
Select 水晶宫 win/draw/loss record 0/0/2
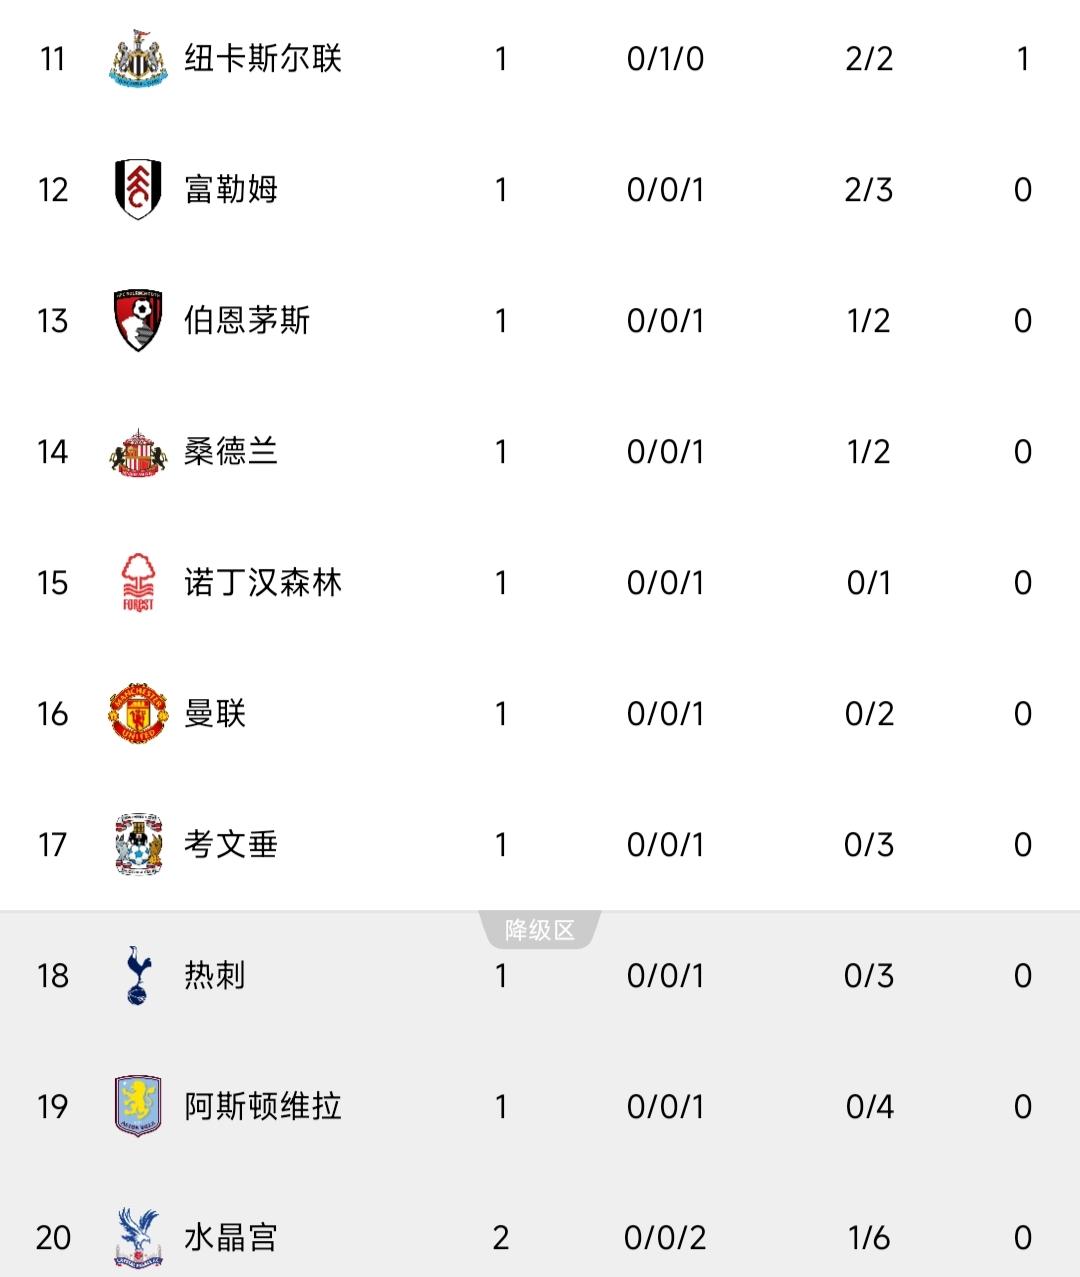coord(665,1237)
